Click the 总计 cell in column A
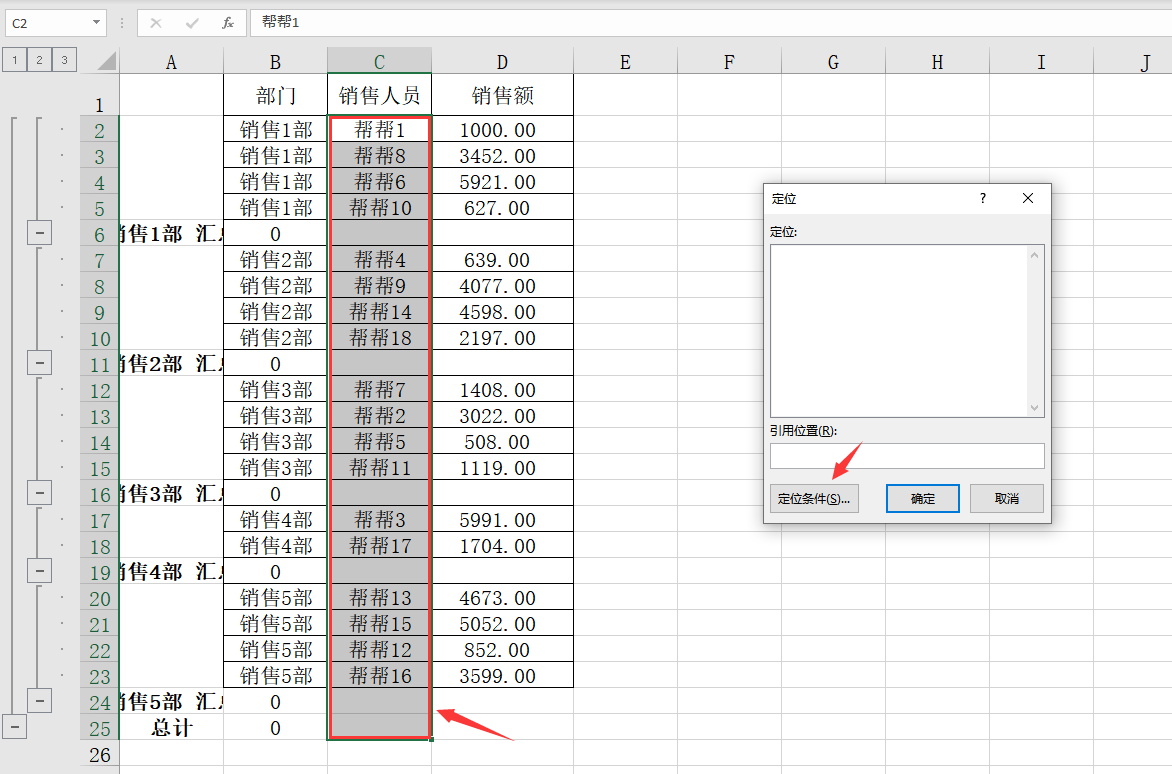 tap(171, 727)
